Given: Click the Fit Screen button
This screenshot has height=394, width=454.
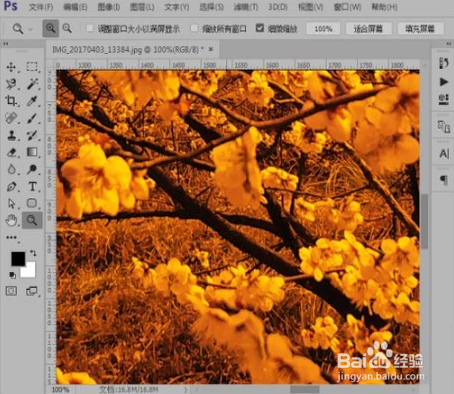Looking at the screenshot, I should pos(368,29).
